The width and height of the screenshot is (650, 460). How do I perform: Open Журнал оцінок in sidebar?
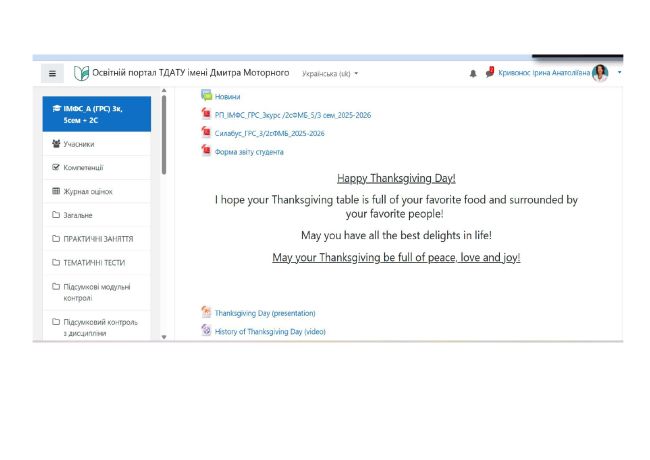97,191
